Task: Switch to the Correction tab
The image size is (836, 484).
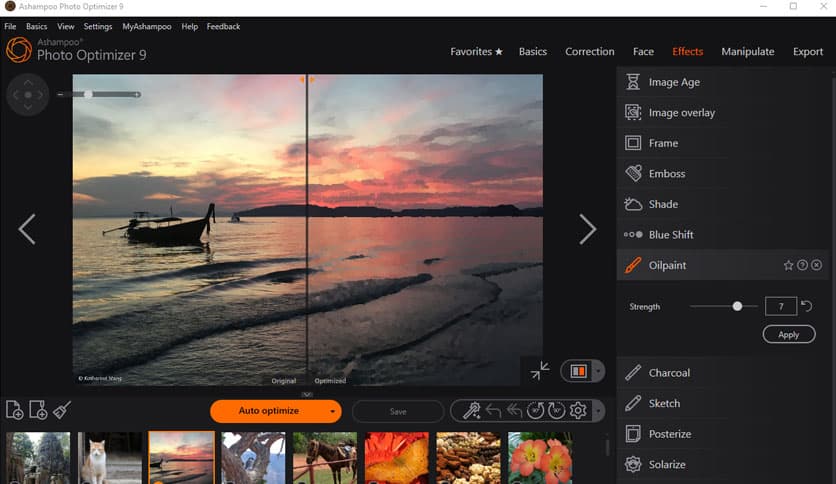Action: [590, 52]
